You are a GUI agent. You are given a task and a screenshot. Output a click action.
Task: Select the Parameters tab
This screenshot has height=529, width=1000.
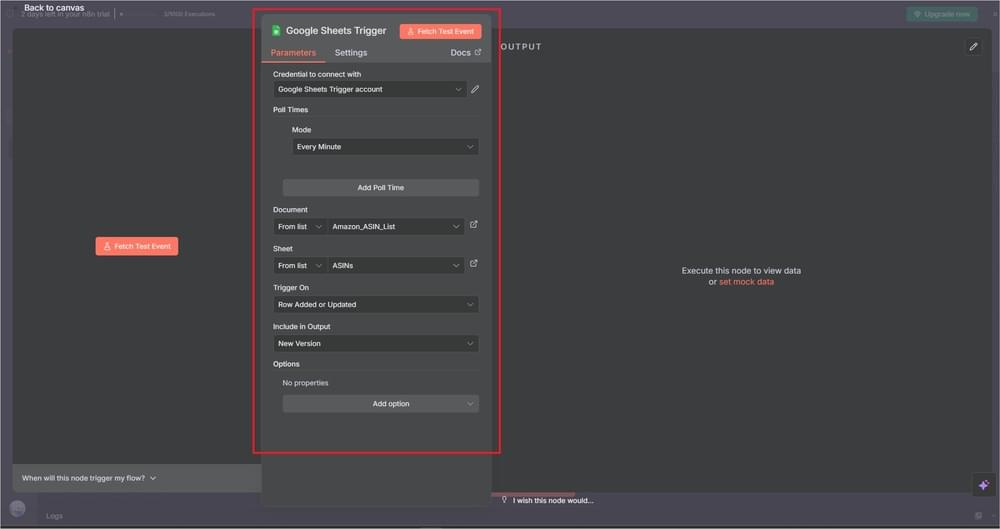click(293, 53)
